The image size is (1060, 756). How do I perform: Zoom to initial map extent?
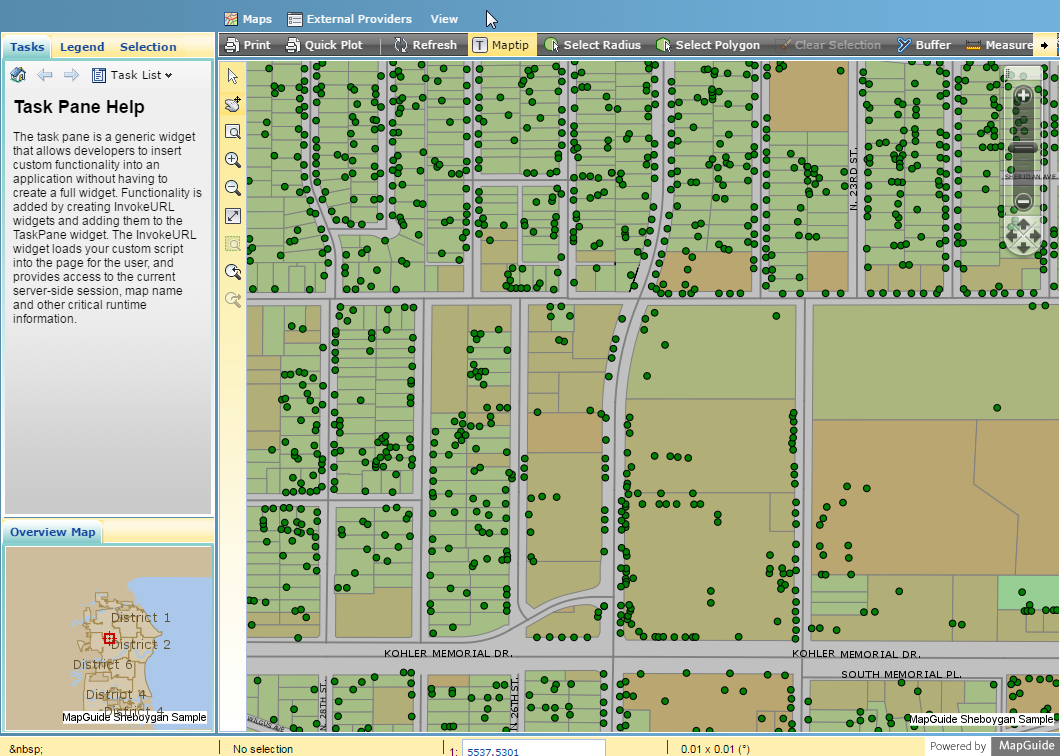point(233,216)
